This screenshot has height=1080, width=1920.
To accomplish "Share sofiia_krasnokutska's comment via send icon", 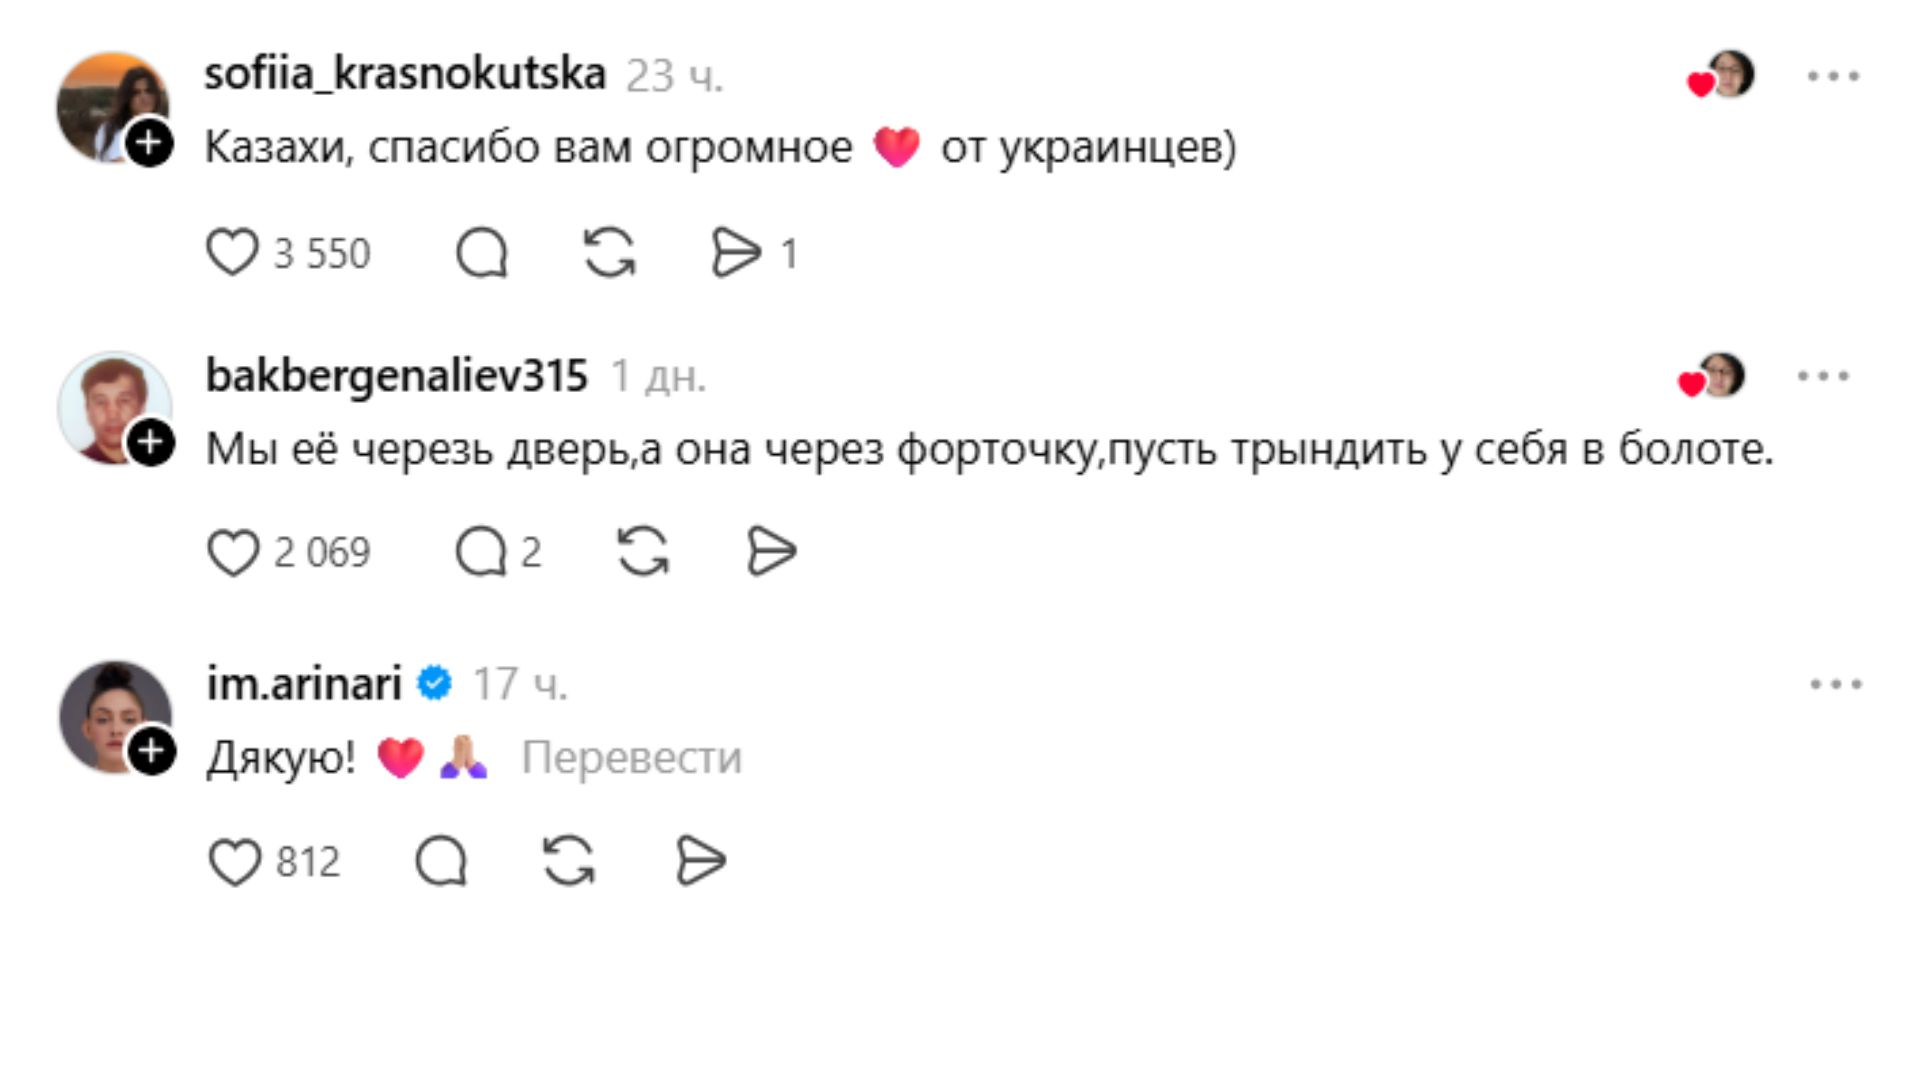I will 736,252.
